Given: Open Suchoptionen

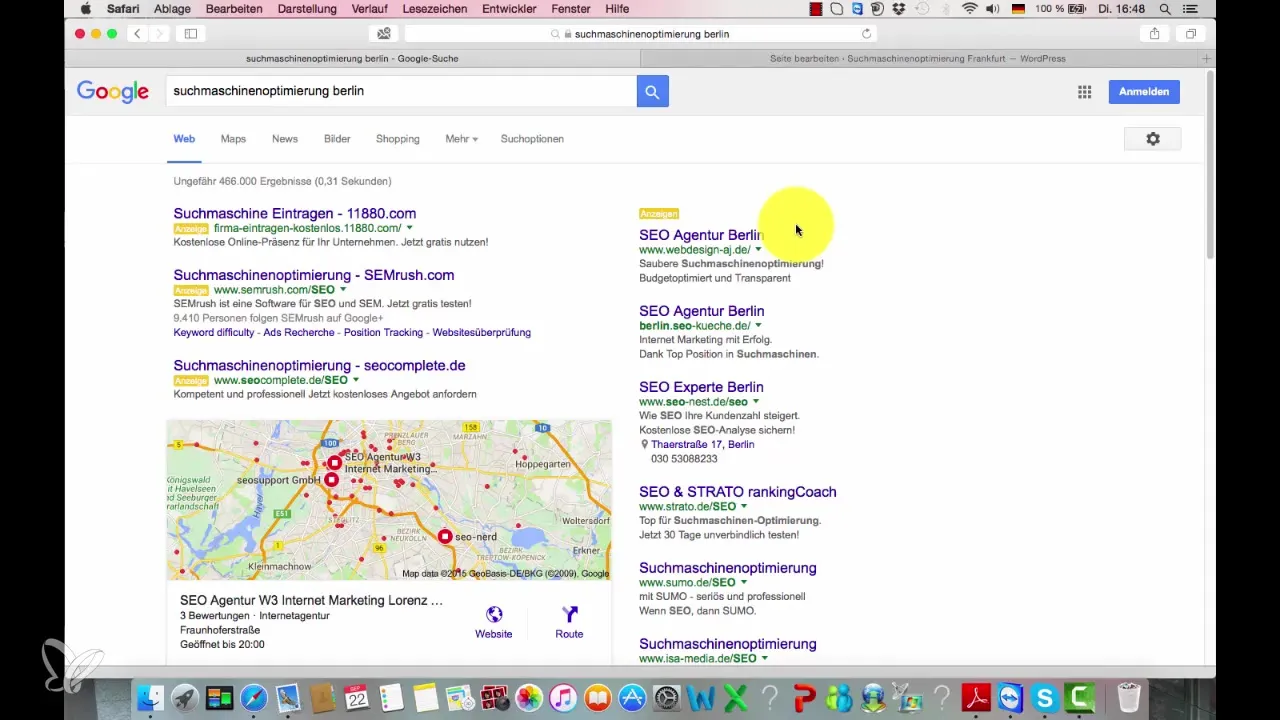Looking at the screenshot, I should tap(532, 139).
